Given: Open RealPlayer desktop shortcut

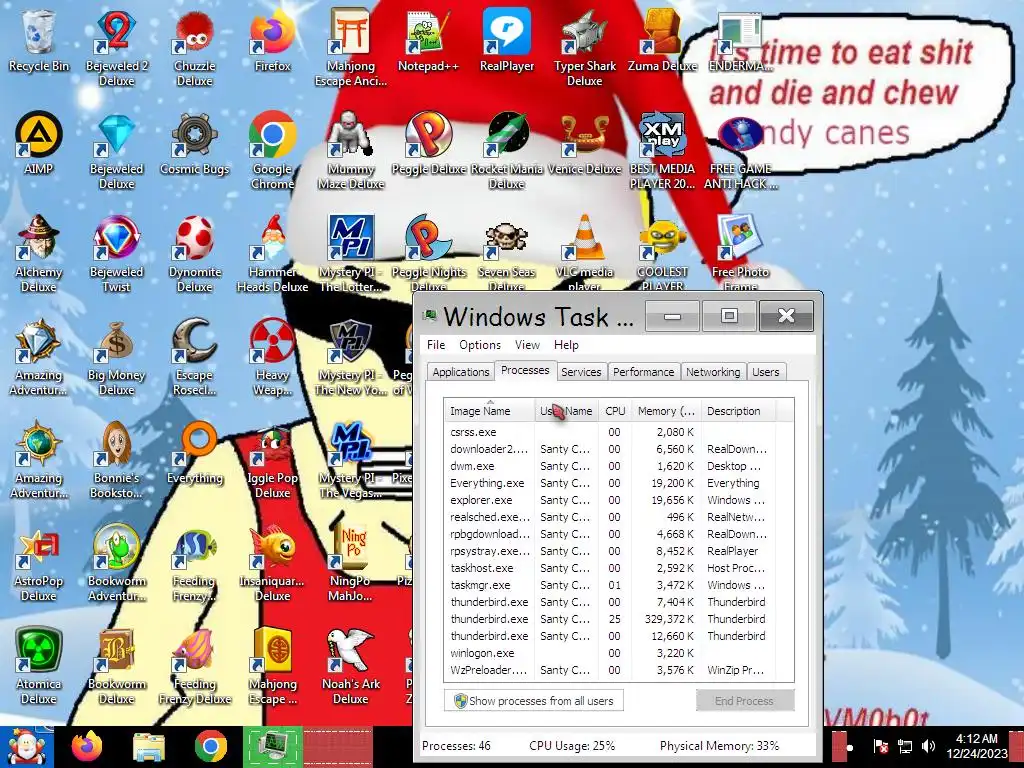Looking at the screenshot, I should point(507,40).
